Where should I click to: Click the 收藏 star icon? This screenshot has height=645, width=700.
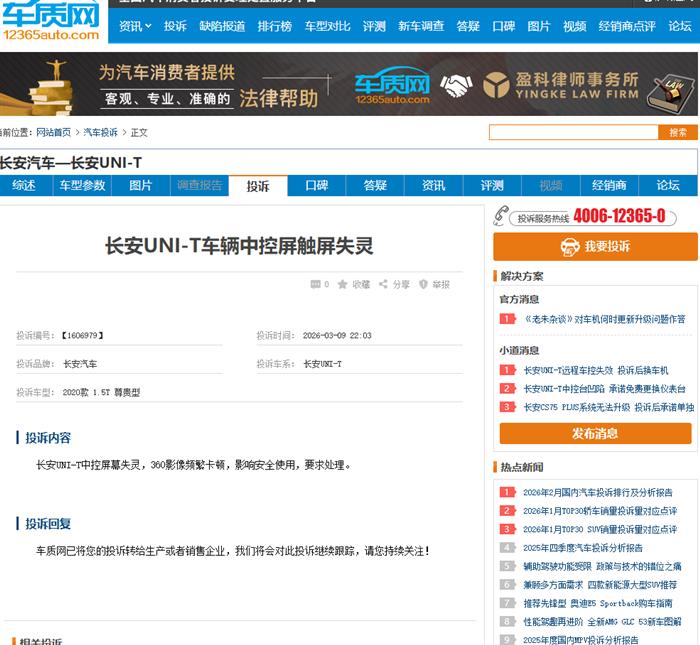click(343, 285)
